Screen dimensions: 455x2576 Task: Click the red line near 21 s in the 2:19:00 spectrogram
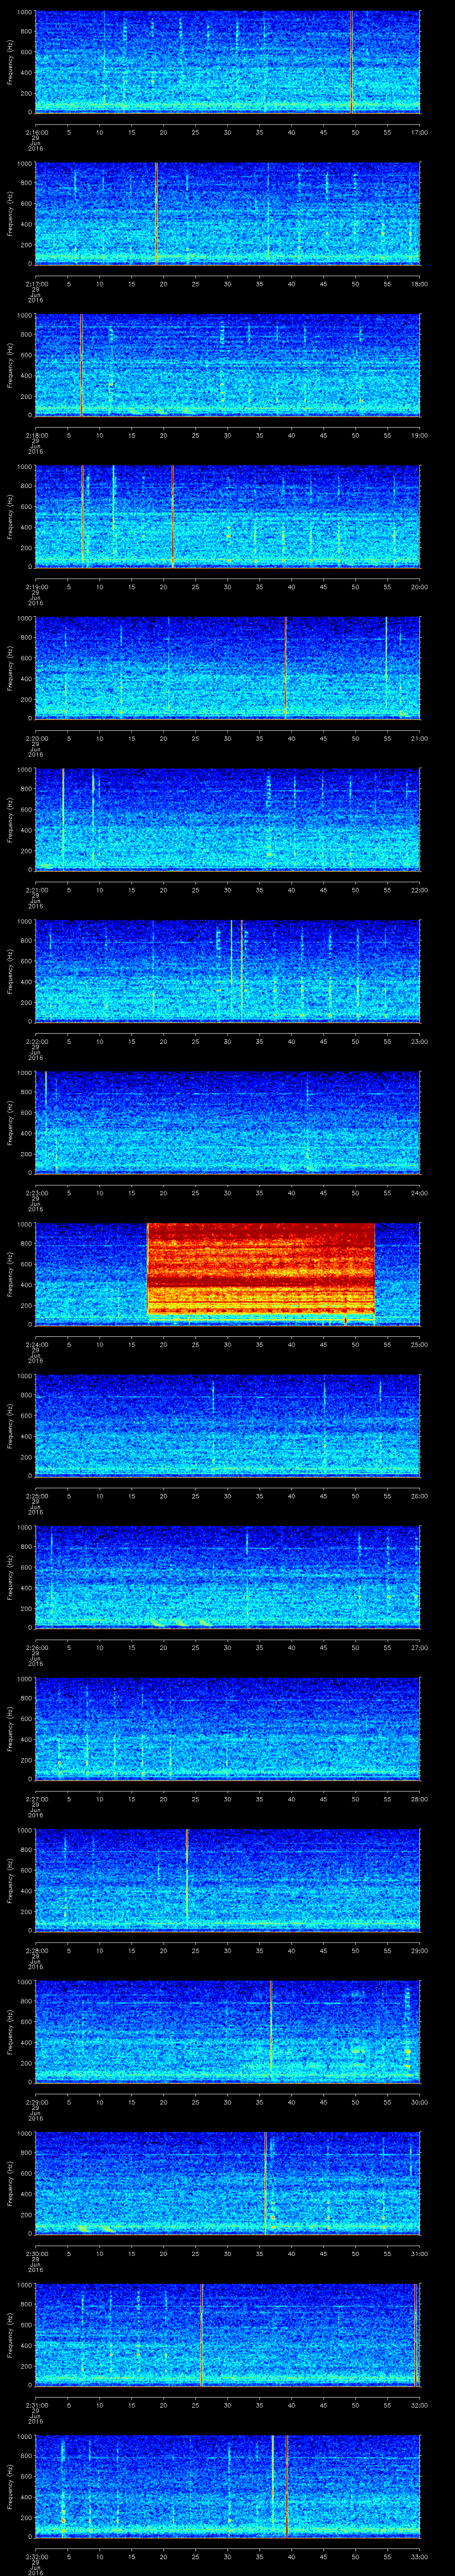[x=172, y=516]
